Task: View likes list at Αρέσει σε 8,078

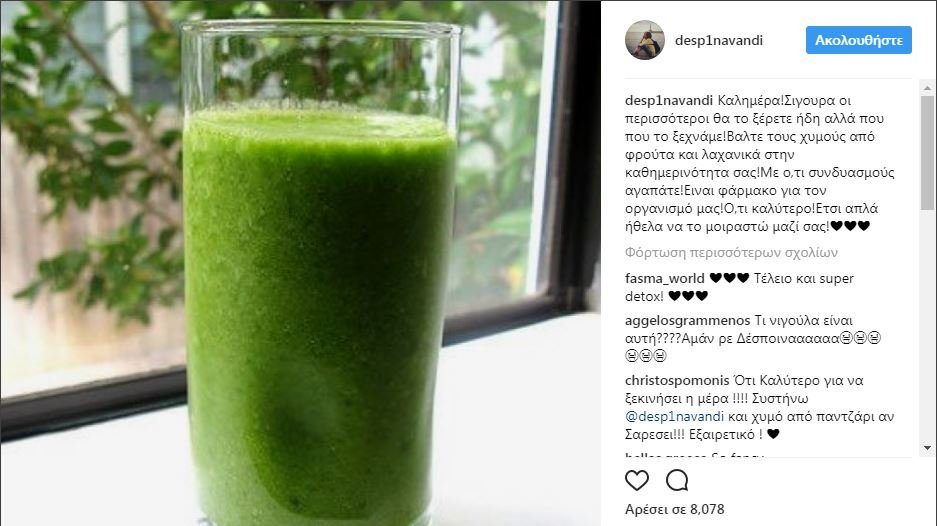Action: [675, 509]
